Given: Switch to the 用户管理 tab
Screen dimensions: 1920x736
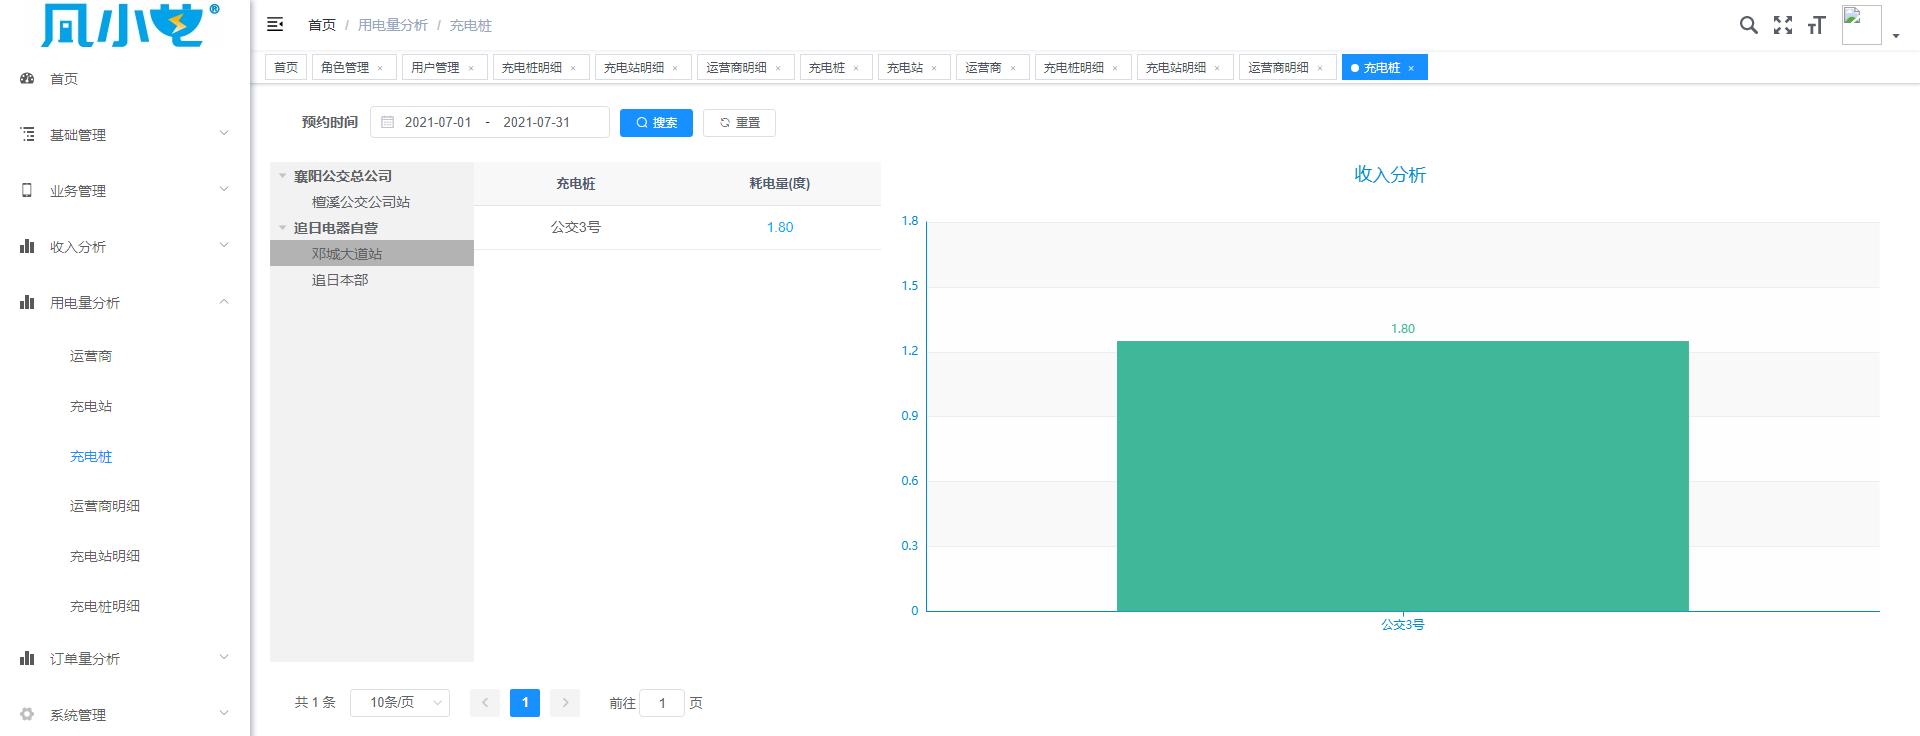Looking at the screenshot, I should [435, 68].
